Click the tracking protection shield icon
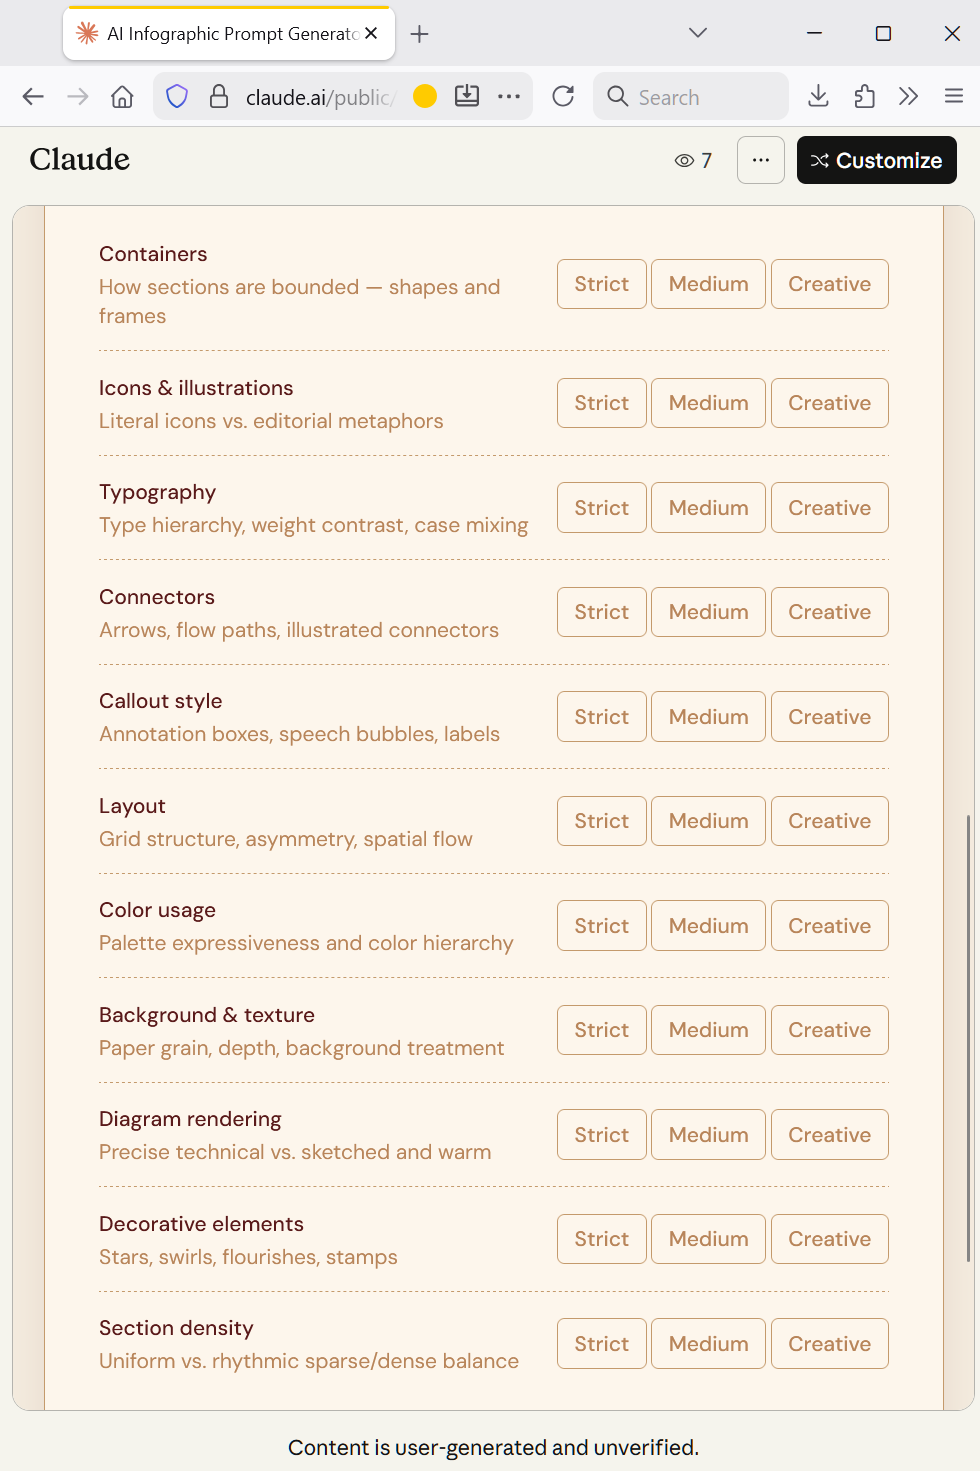This screenshot has height=1471, width=980. [x=177, y=97]
